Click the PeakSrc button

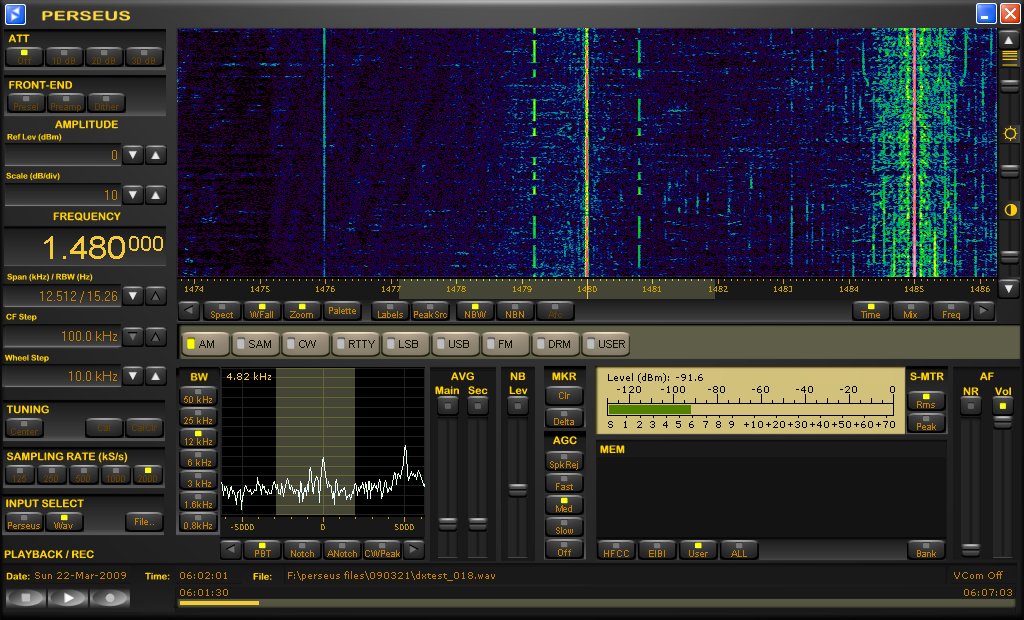coord(430,311)
